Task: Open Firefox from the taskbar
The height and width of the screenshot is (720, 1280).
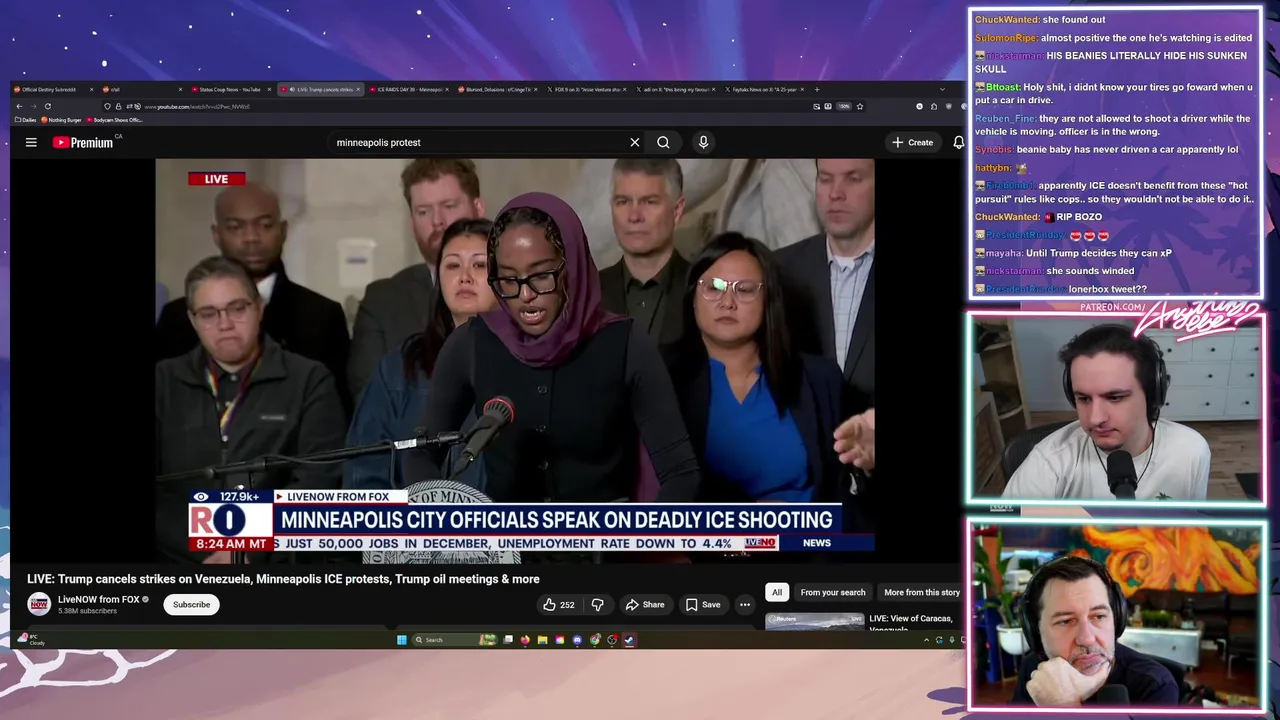Action: coord(525,640)
